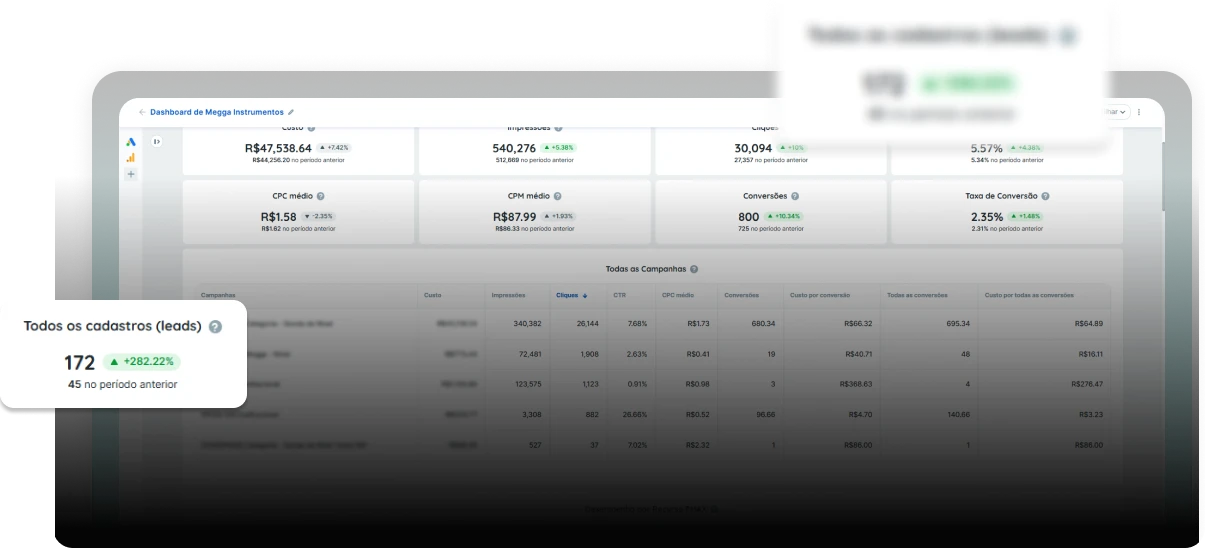Select table cell showing R$1.73 CPC

coord(698,324)
